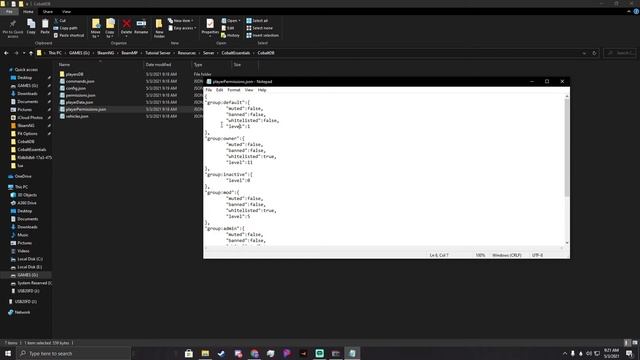This screenshot has height=360, width=640.
Task: Click the Refresh icon beside address bar
Action: pyautogui.click(x=594, y=53)
